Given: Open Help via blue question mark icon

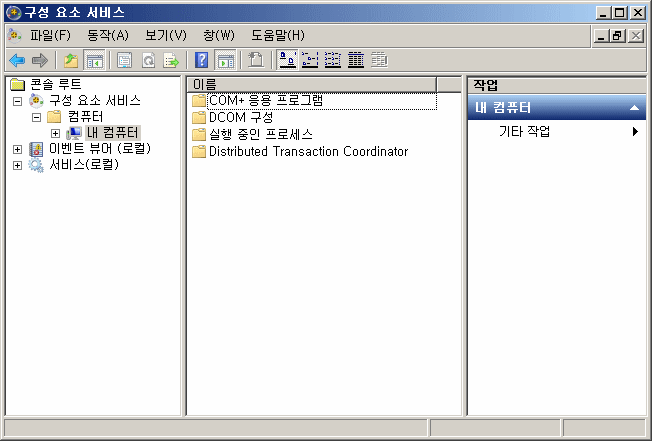Looking at the screenshot, I should point(201,61).
